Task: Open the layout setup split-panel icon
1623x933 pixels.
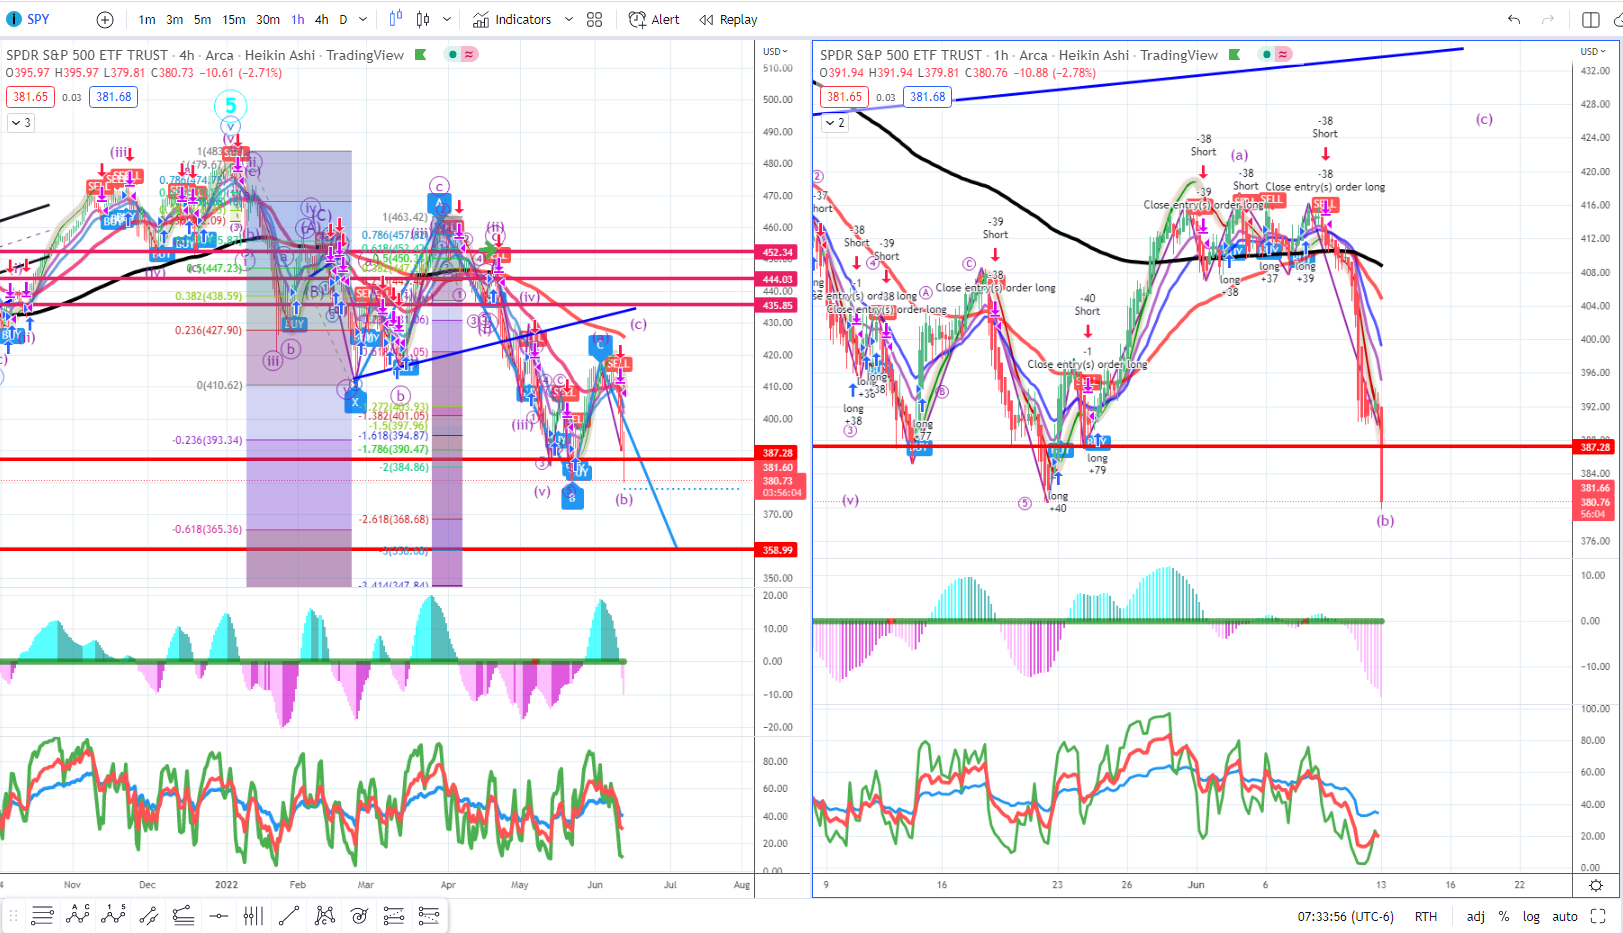Action: coord(1590,19)
